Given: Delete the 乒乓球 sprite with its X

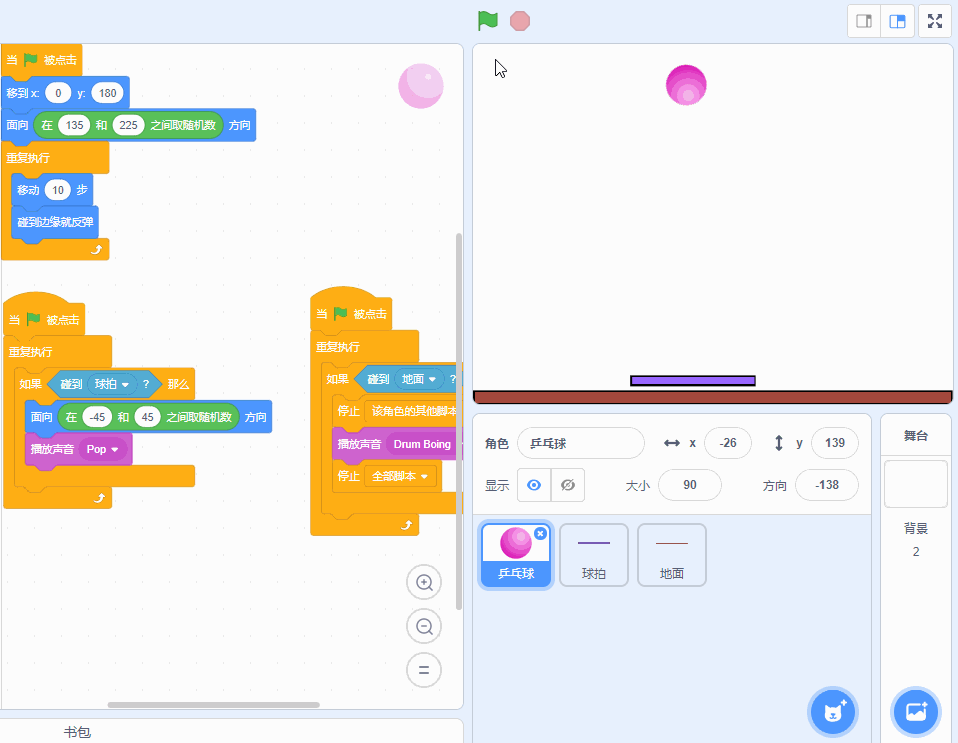Looking at the screenshot, I should [x=540, y=534].
